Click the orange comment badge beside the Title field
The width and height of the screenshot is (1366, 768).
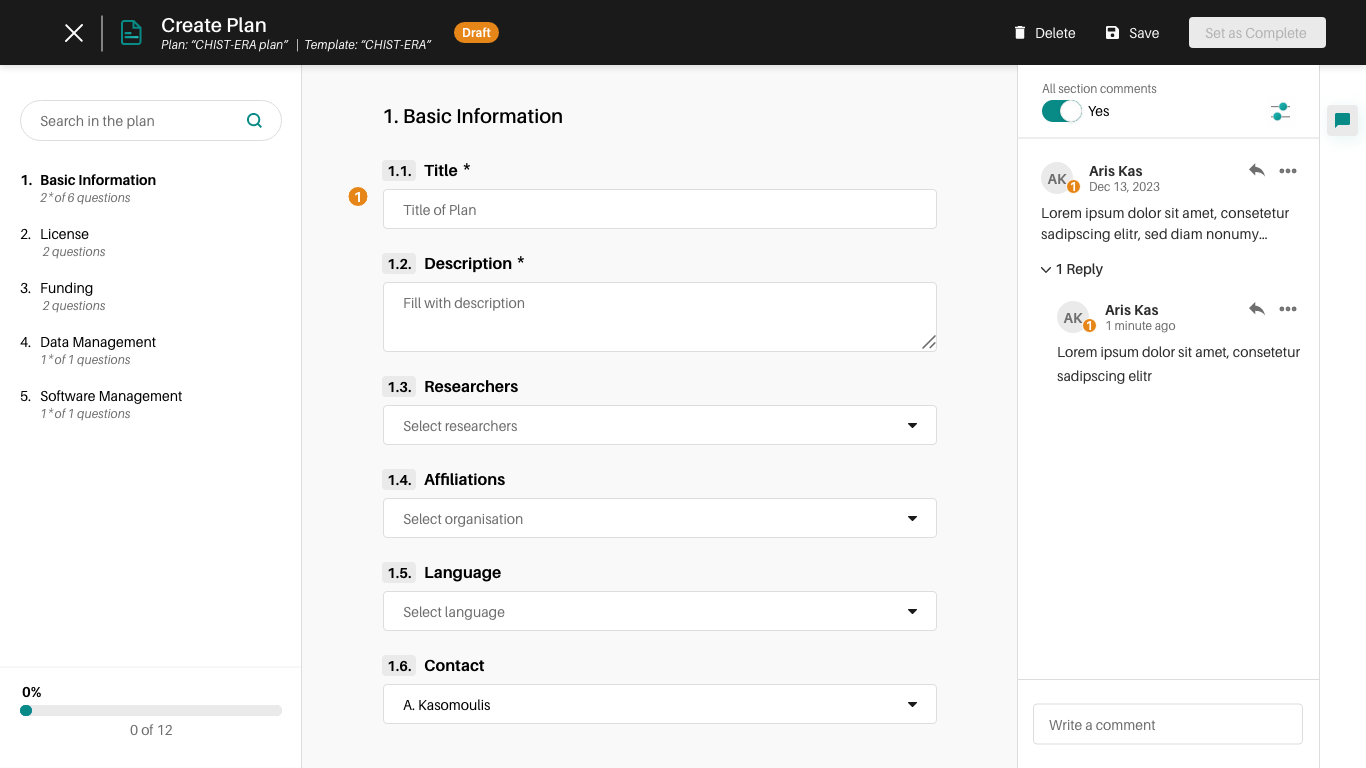[x=358, y=197]
